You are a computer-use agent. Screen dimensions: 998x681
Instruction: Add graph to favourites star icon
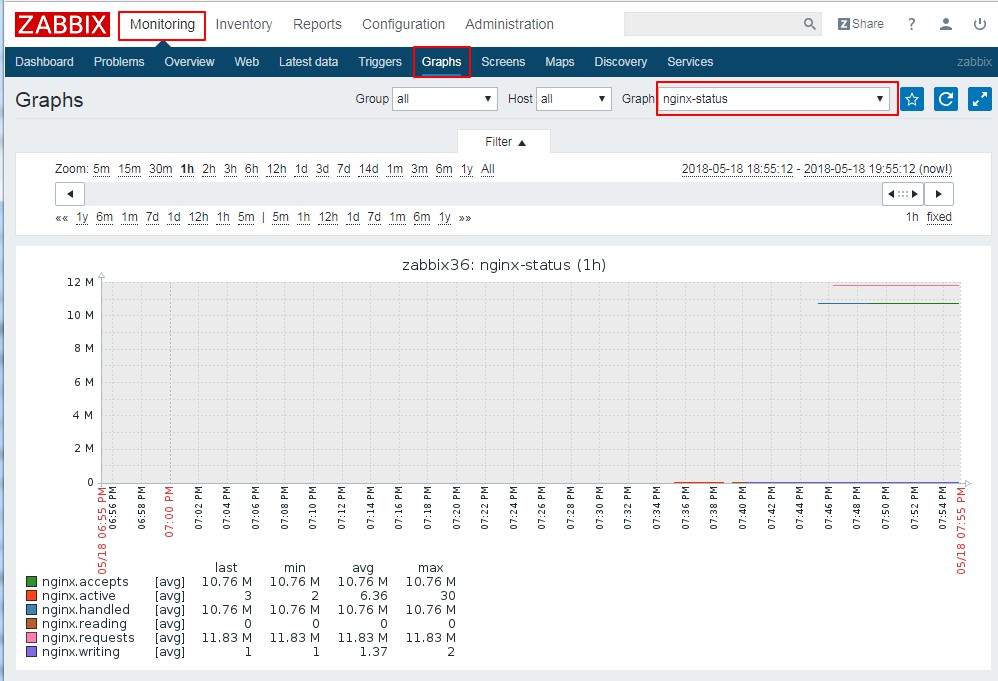(x=912, y=99)
